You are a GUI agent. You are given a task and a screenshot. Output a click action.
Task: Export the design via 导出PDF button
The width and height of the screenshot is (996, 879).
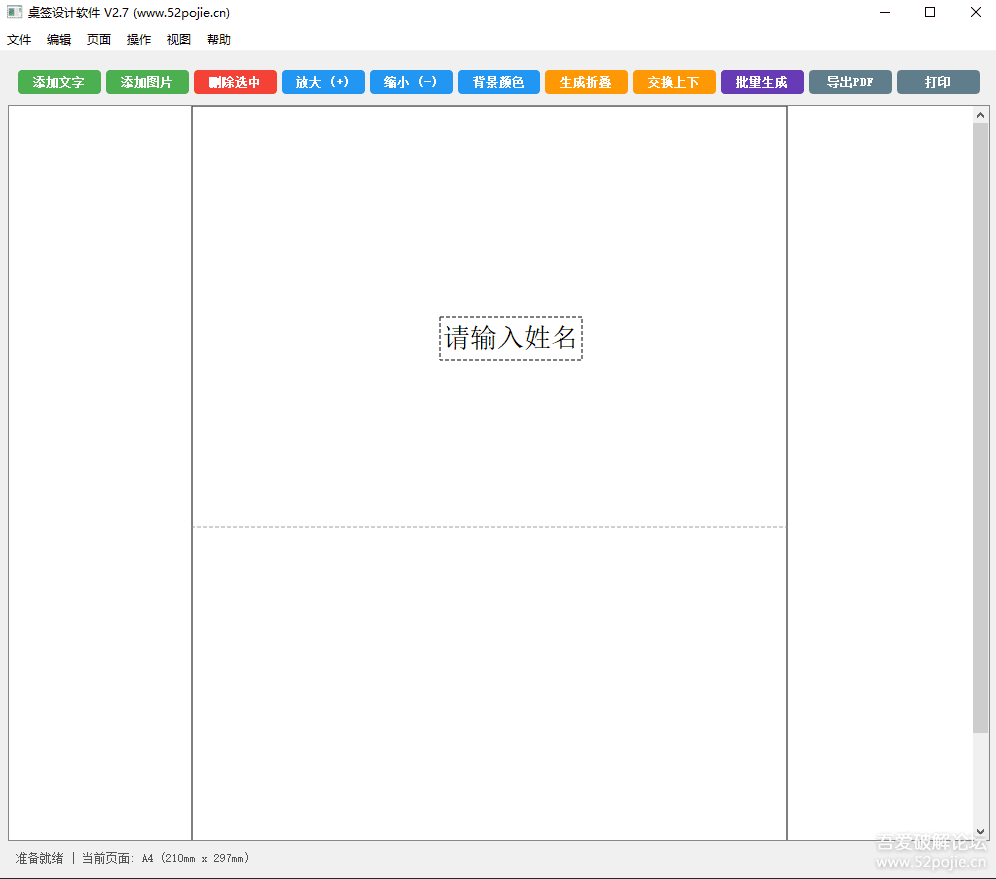tap(850, 82)
